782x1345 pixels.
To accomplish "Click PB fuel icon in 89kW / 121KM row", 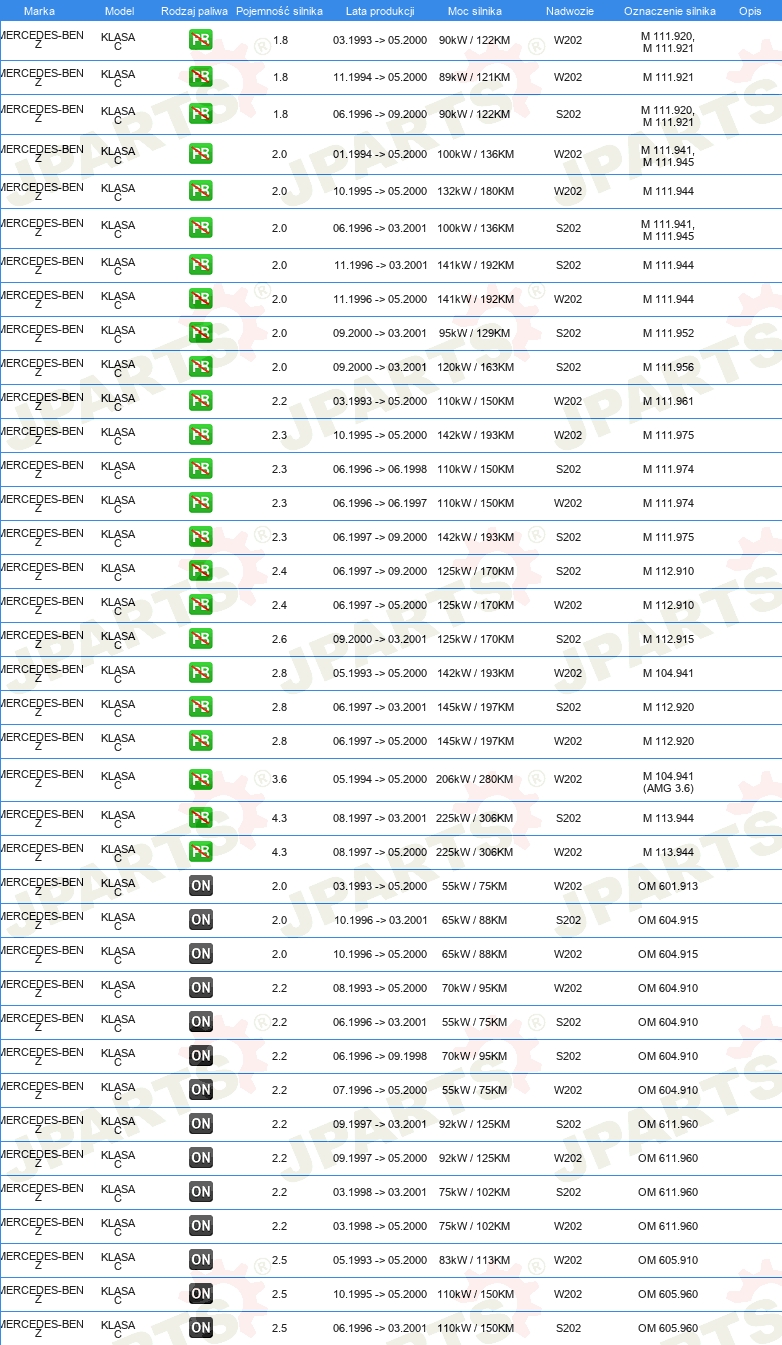I will point(201,77).
